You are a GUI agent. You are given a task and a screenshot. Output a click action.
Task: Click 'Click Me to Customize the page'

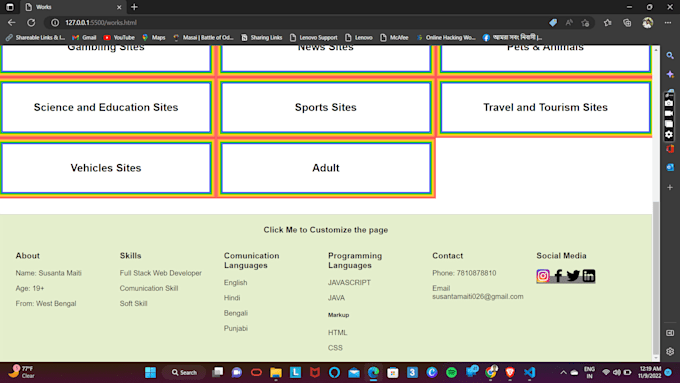click(326, 230)
